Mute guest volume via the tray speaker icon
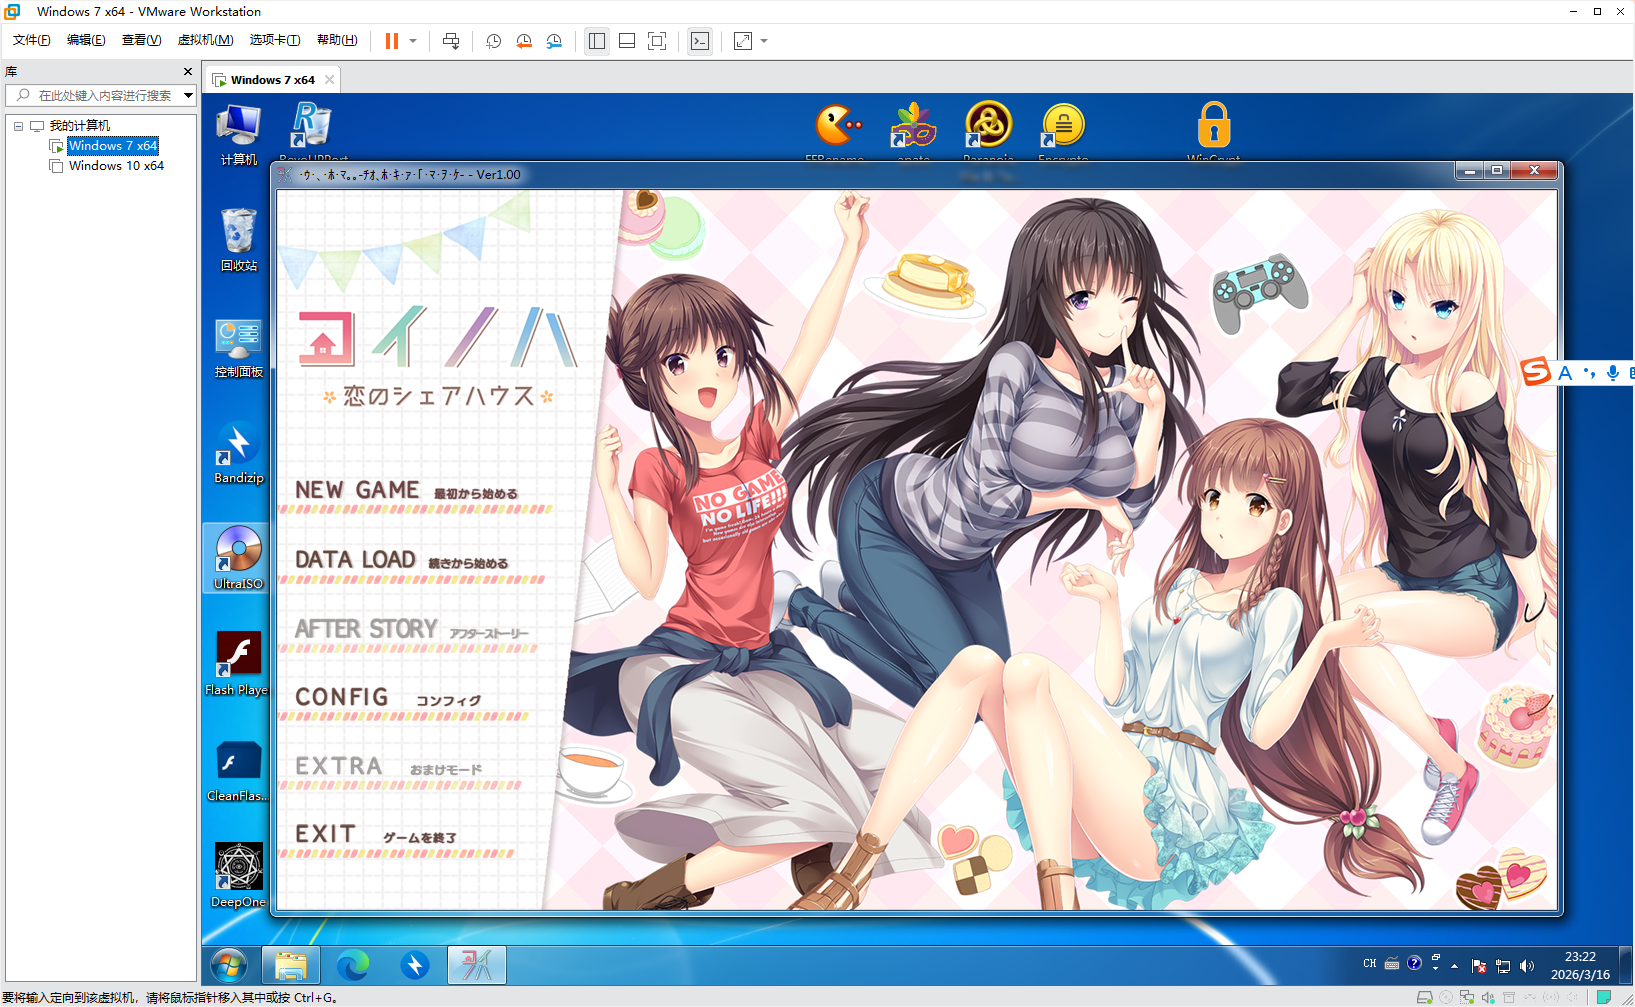The height and width of the screenshot is (1007, 1635). (x=1526, y=965)
